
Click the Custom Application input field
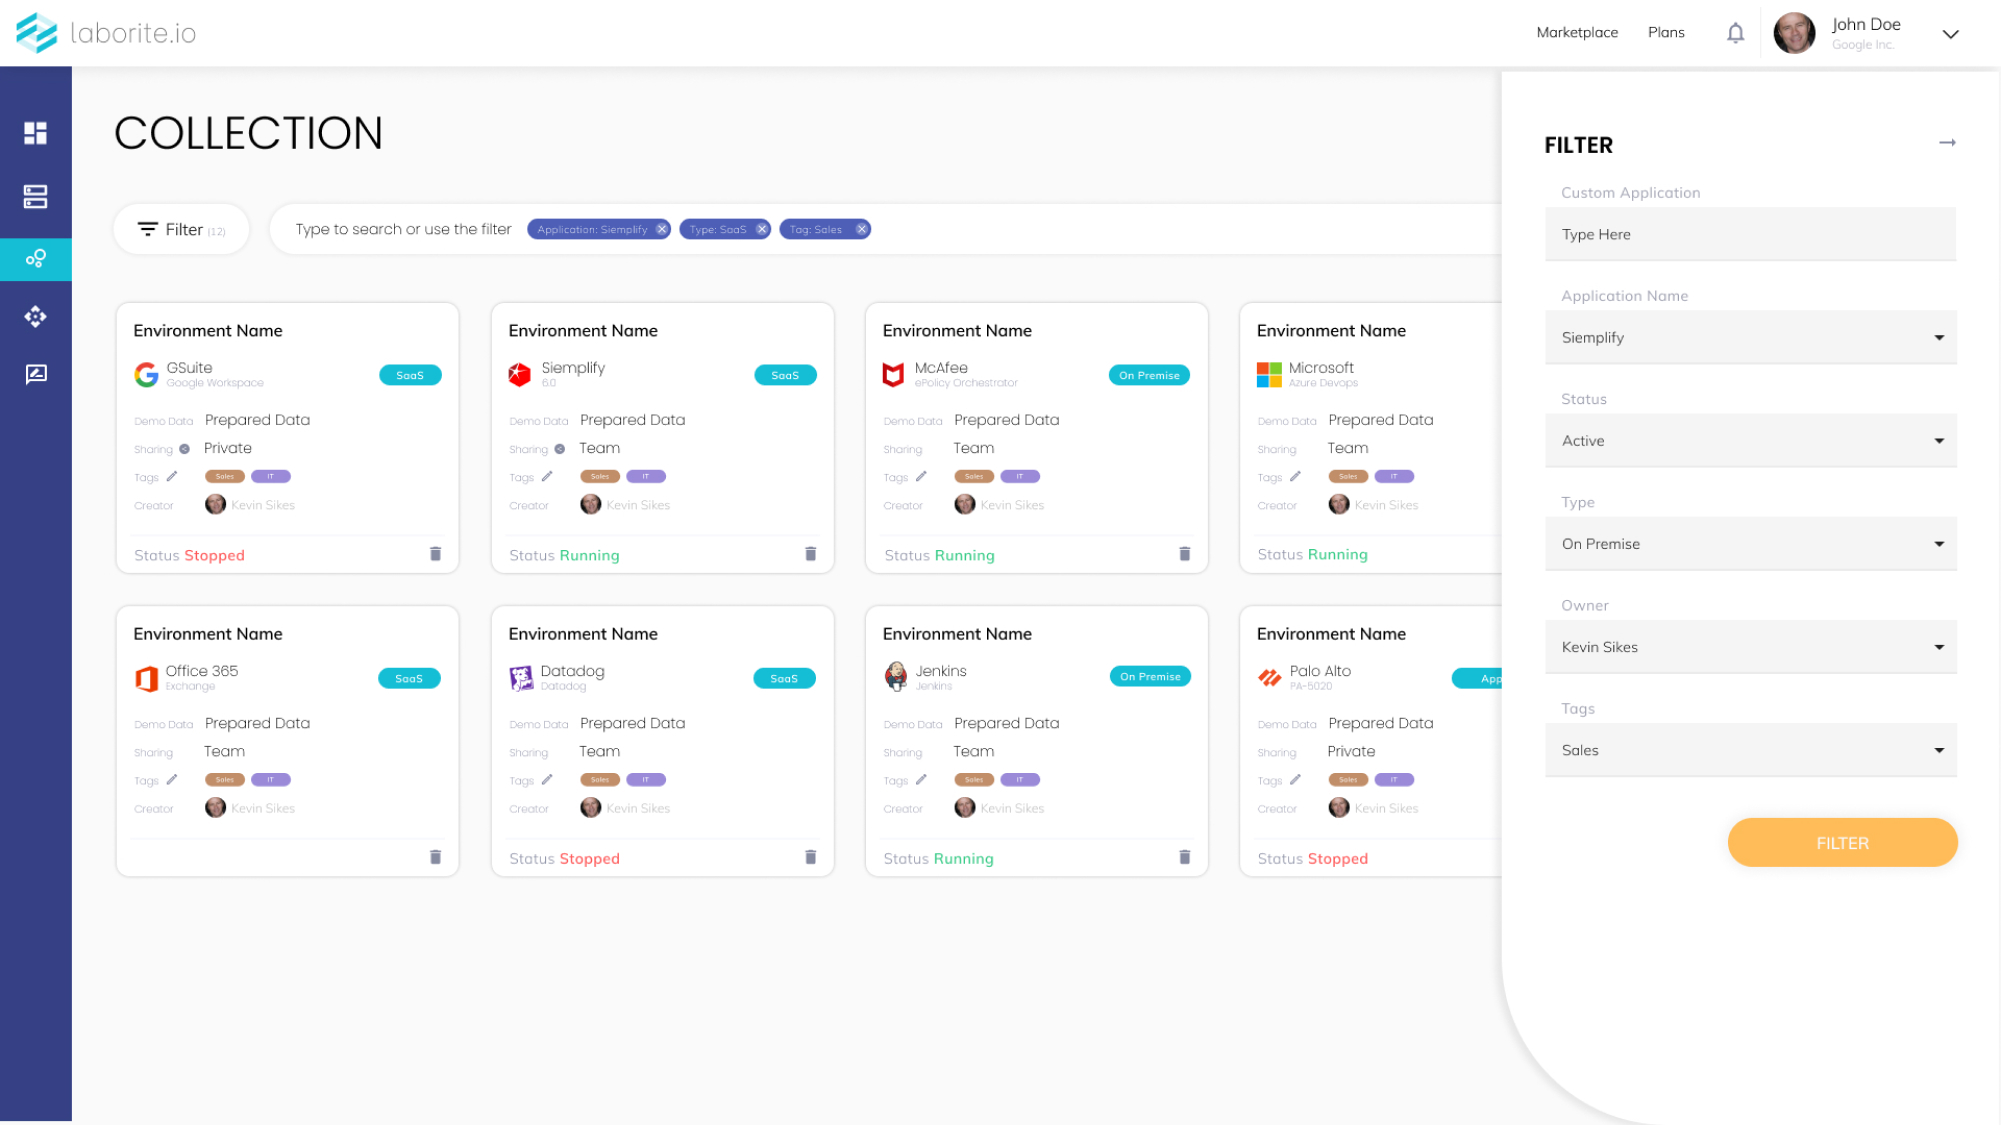(x=1750, y=234)
